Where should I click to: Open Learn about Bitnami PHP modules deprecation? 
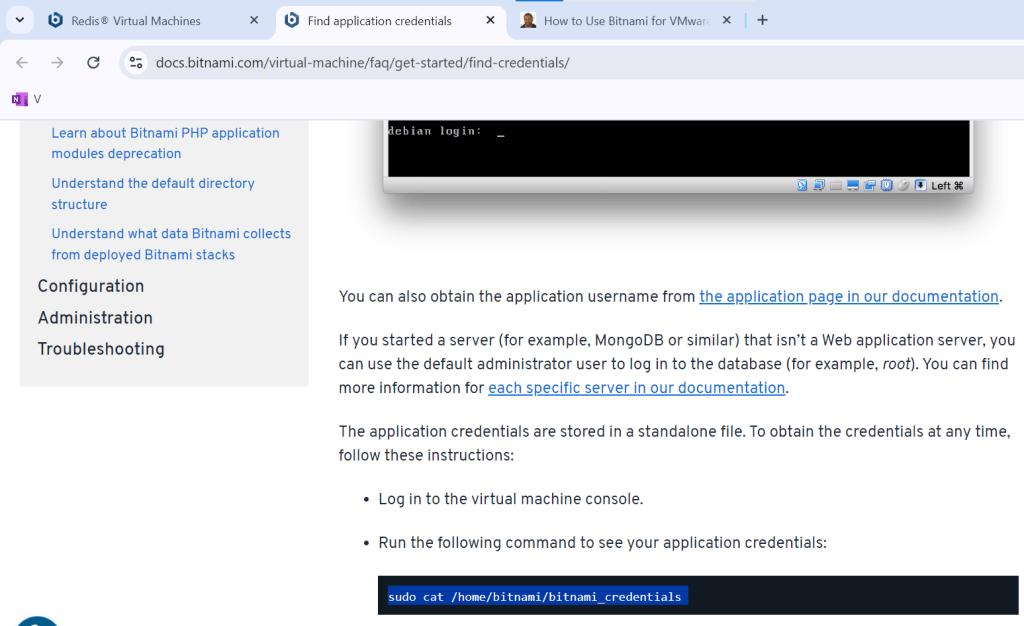165,143
